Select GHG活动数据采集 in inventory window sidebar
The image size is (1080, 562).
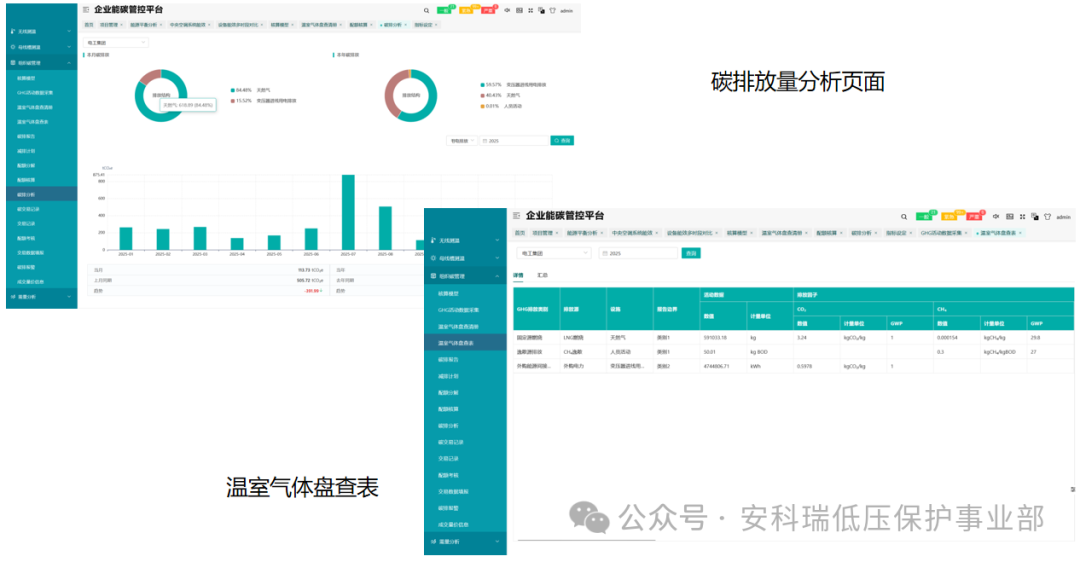(459, 310)
